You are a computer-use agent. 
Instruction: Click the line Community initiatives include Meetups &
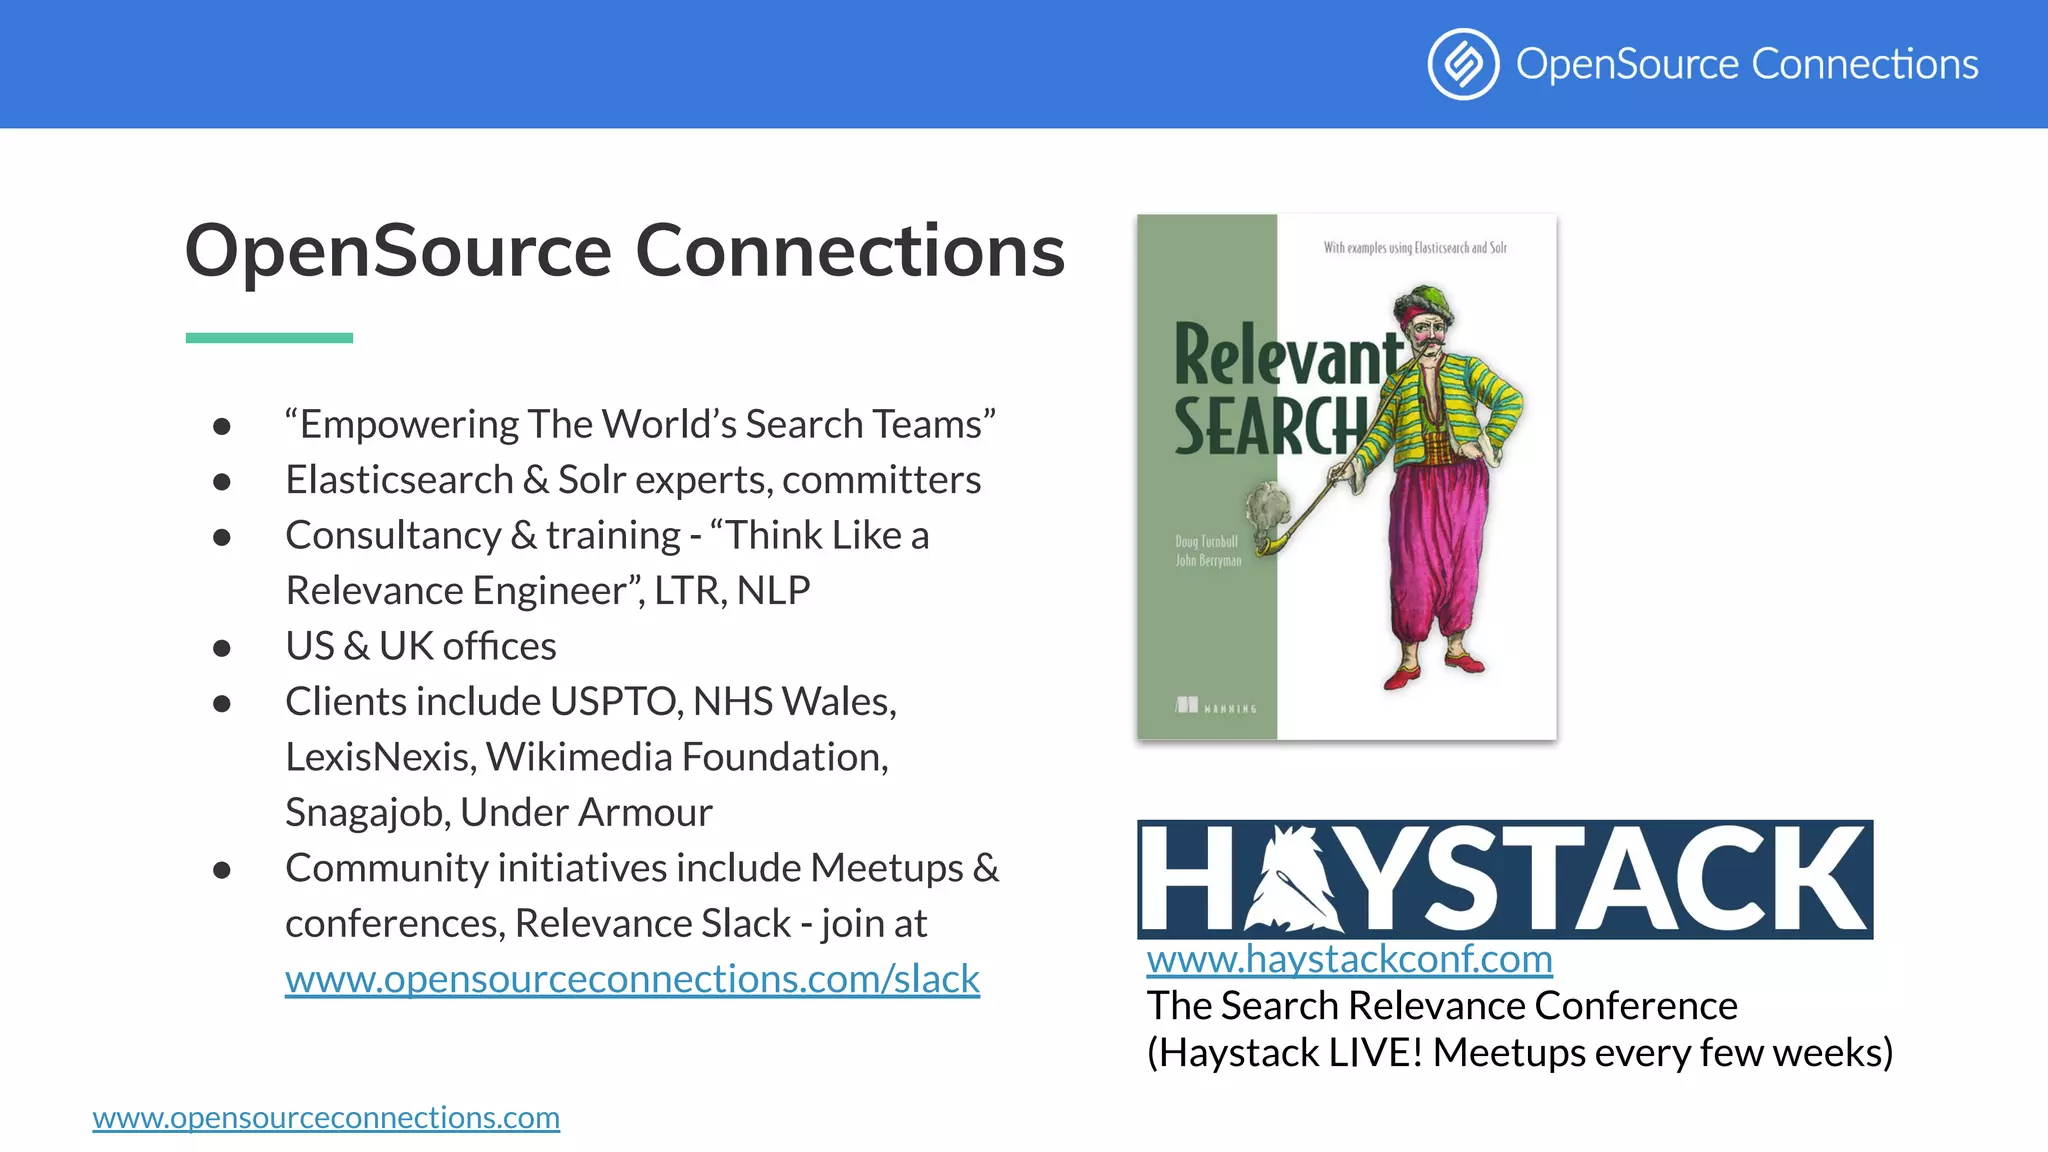click(642, 868)
